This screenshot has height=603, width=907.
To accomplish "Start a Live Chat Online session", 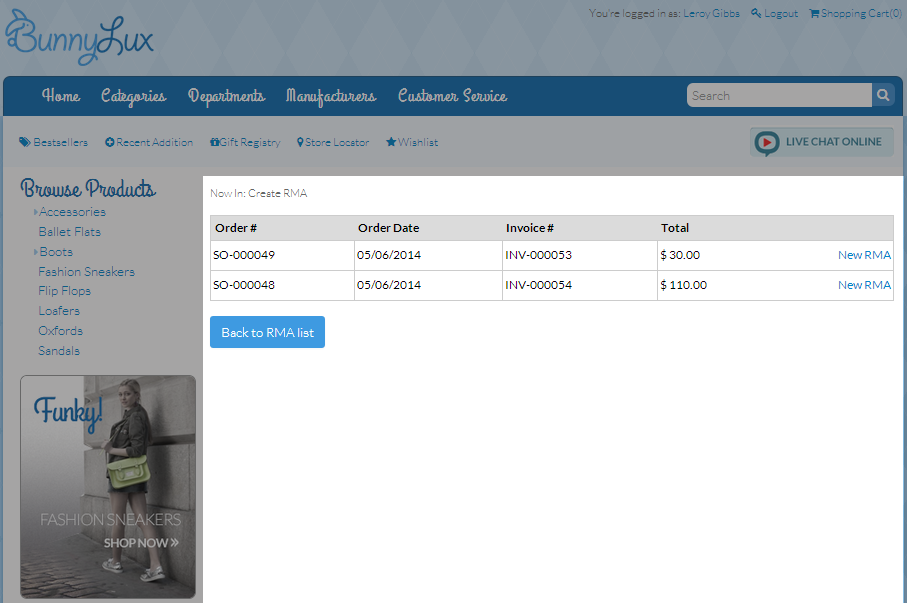I will [821, 142].
